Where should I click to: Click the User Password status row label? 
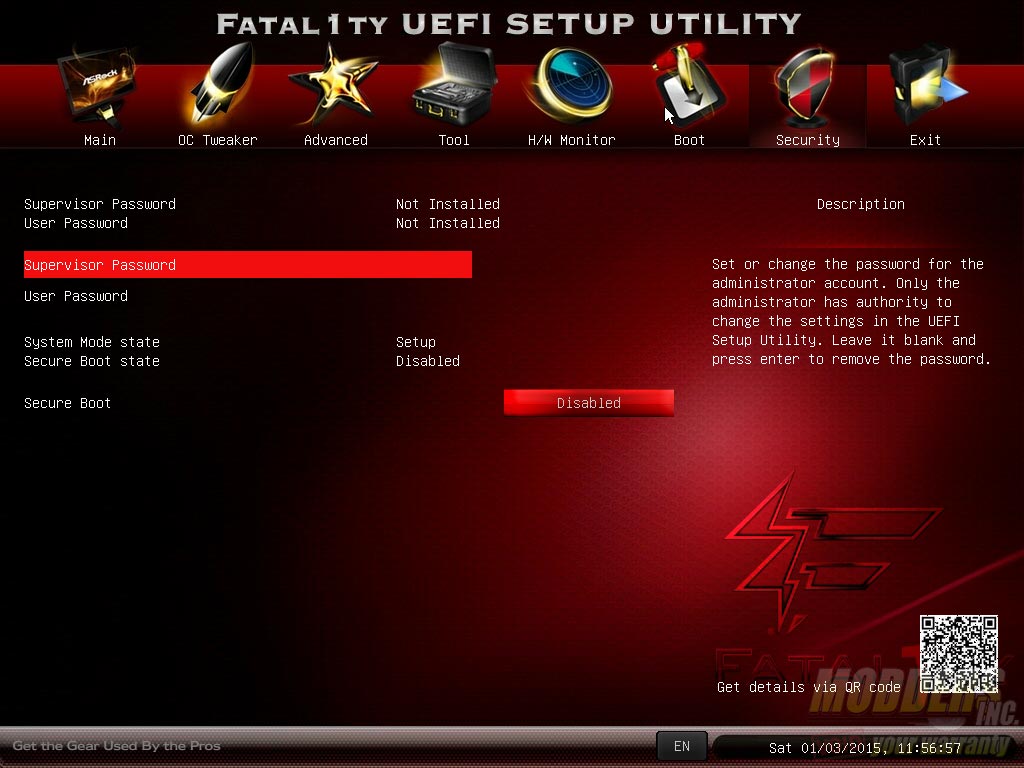pyautogui.click(x=76, y=223)
